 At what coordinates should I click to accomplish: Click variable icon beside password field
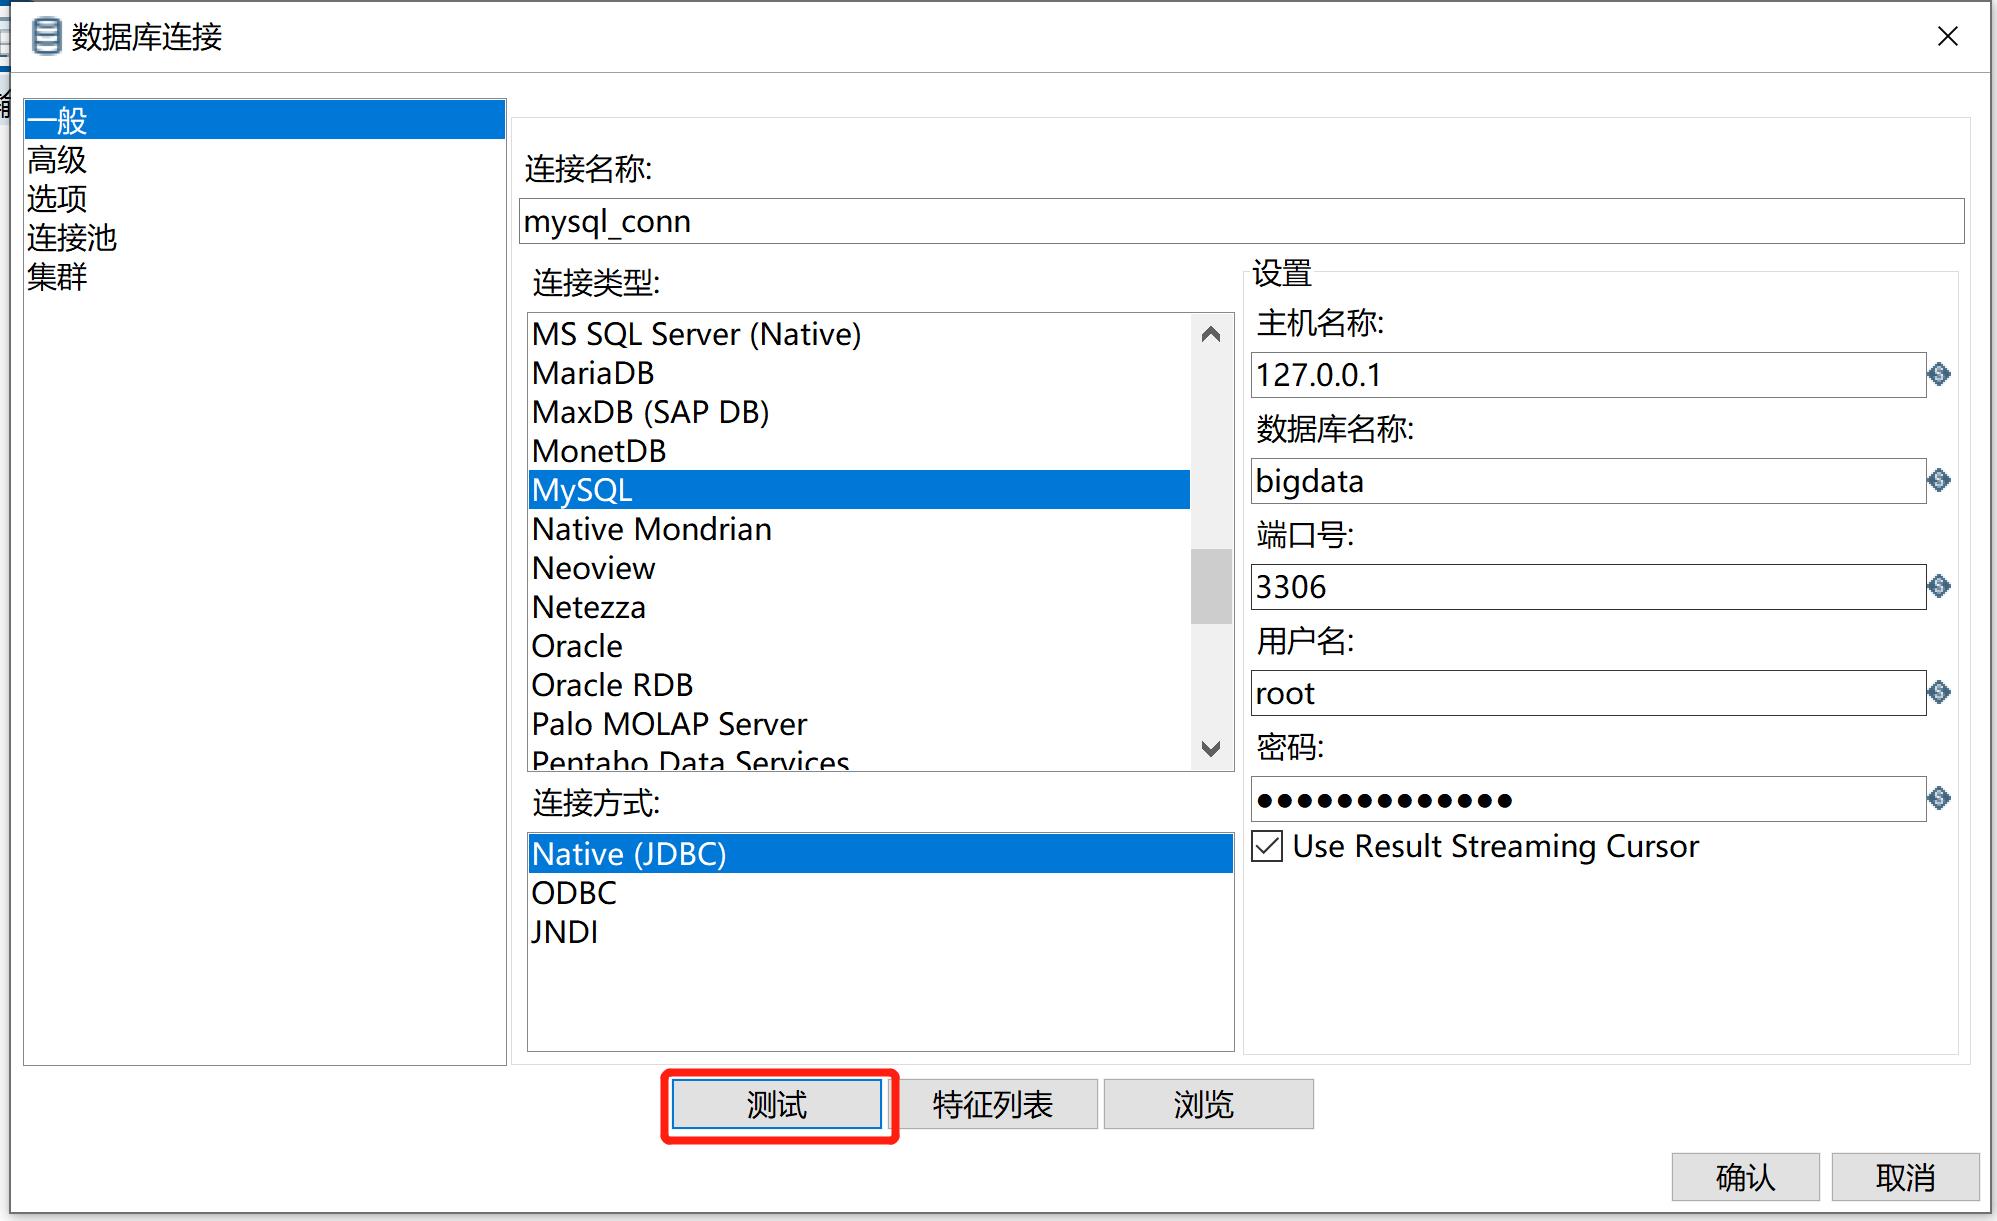pyautogui.click(x=1939, y=798)
